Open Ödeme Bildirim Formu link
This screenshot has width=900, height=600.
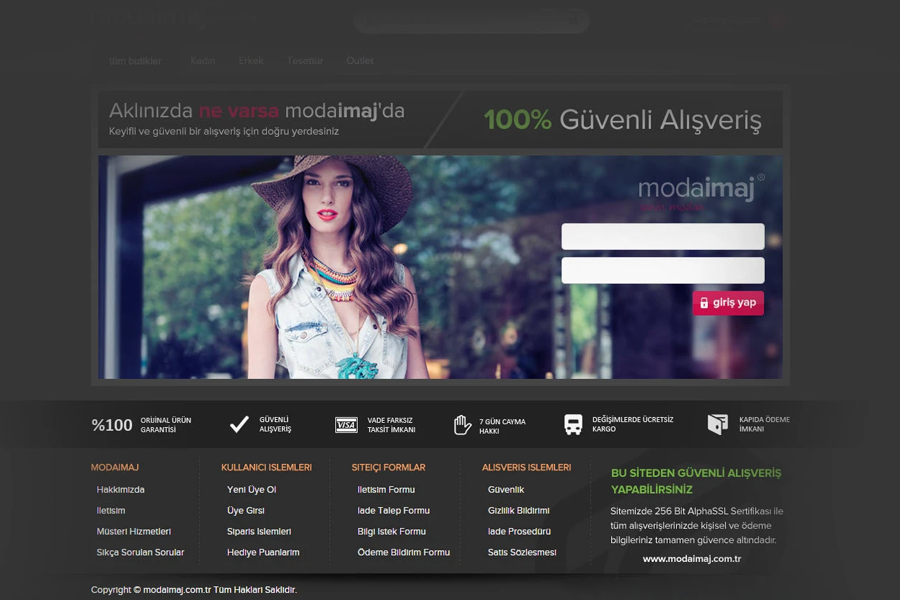tap(404, 552)
